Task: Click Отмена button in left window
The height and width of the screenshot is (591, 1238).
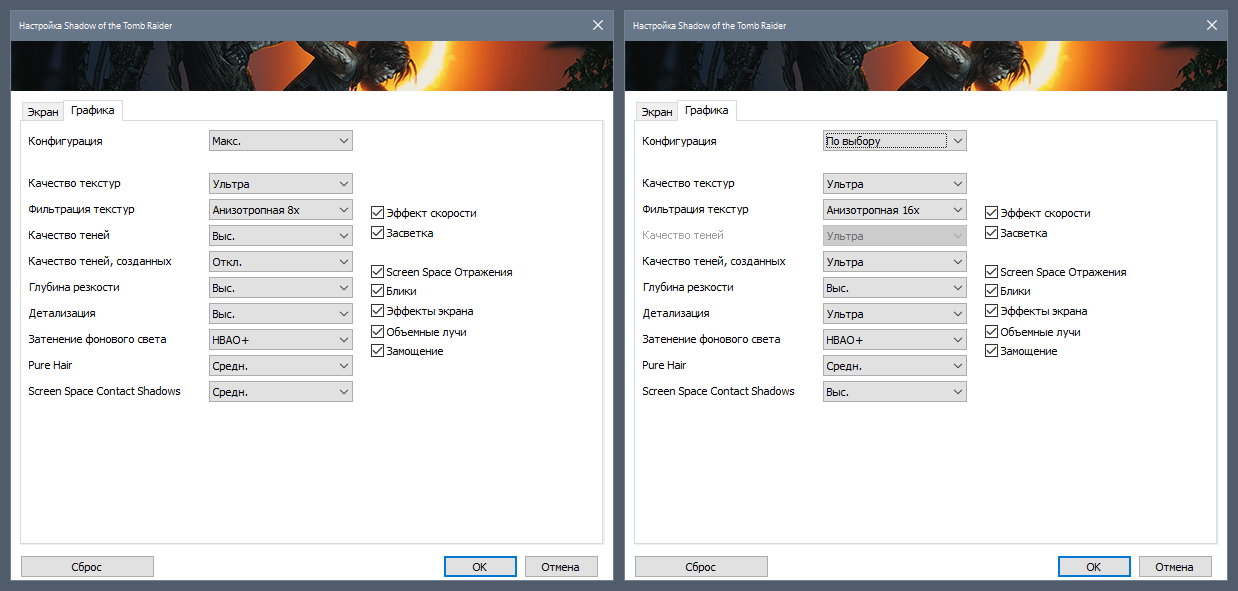Action: (561, 567)
